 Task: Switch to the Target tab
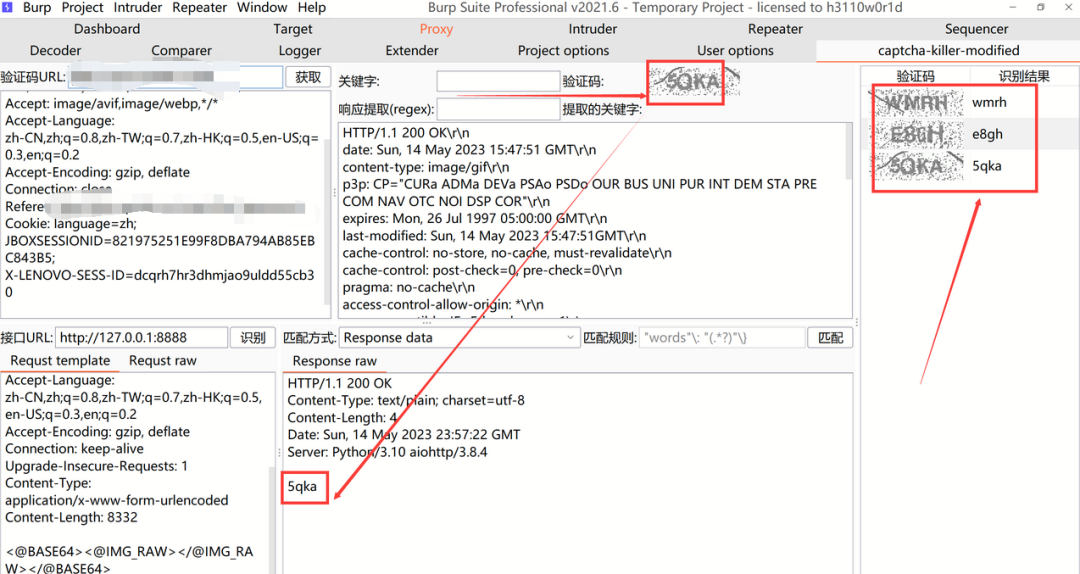(x=293, y=29)
